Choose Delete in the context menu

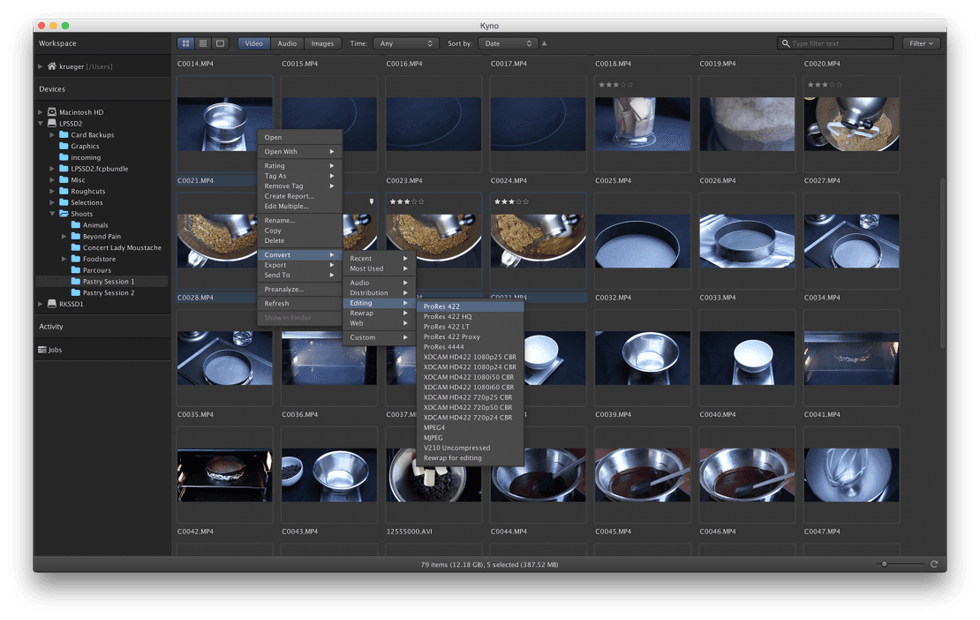pyautogui.click(x=299, y=240)
